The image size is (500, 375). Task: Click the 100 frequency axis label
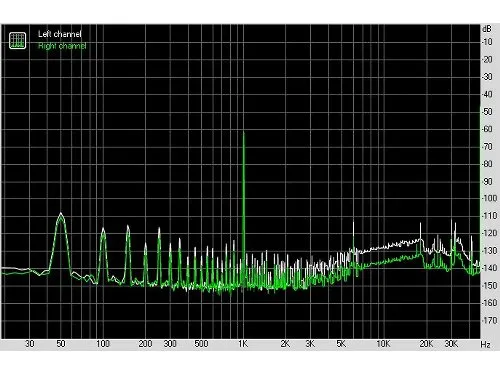[x=103, y=344]
